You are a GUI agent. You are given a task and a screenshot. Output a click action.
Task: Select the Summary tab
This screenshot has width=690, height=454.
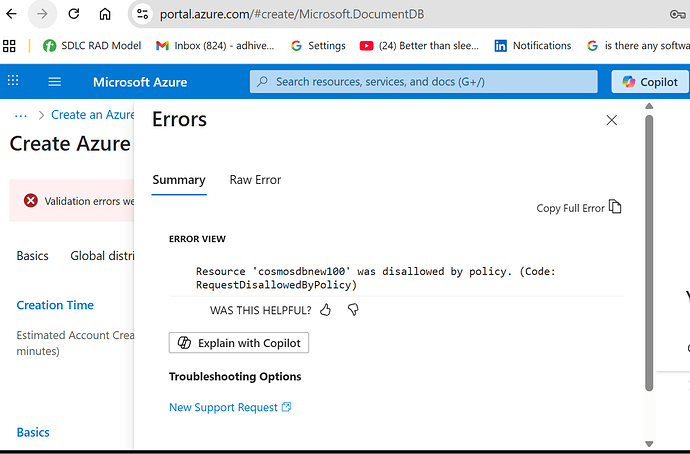click(179, 180)
